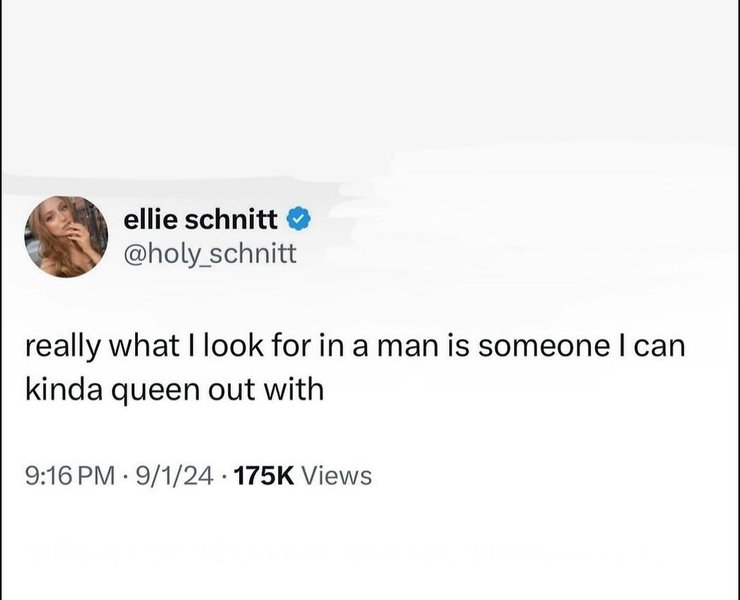Open ellie schnitt's profile picture
Viewport: 740px width, 600px height.
[64, 235]
